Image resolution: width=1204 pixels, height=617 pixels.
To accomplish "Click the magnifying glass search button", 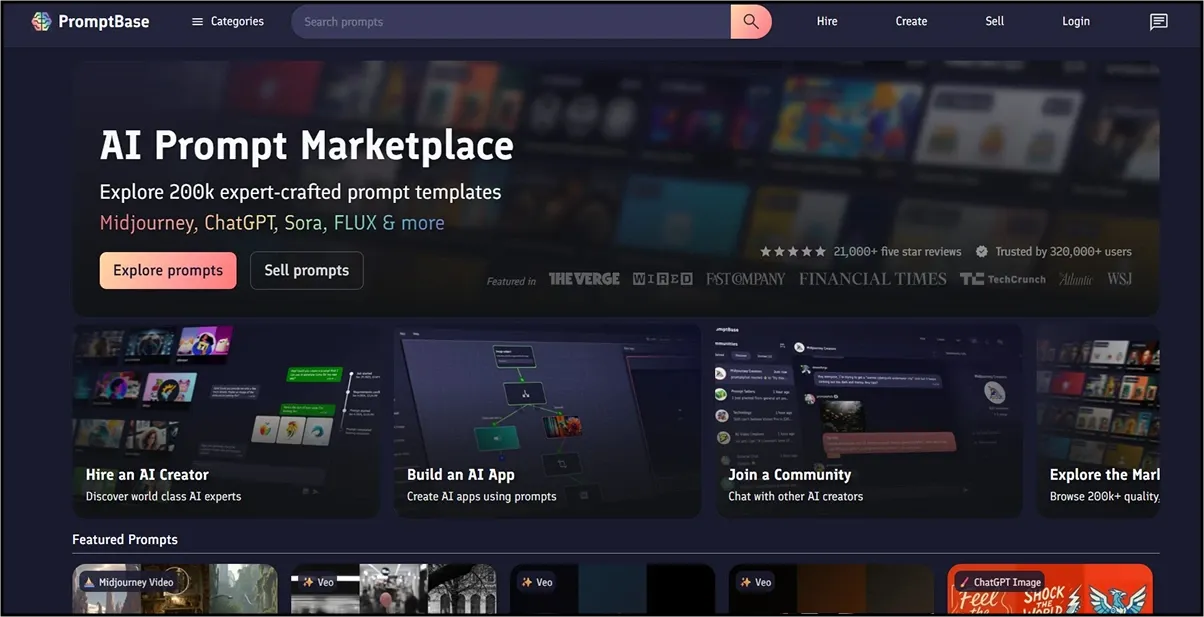I will point(751,21).
